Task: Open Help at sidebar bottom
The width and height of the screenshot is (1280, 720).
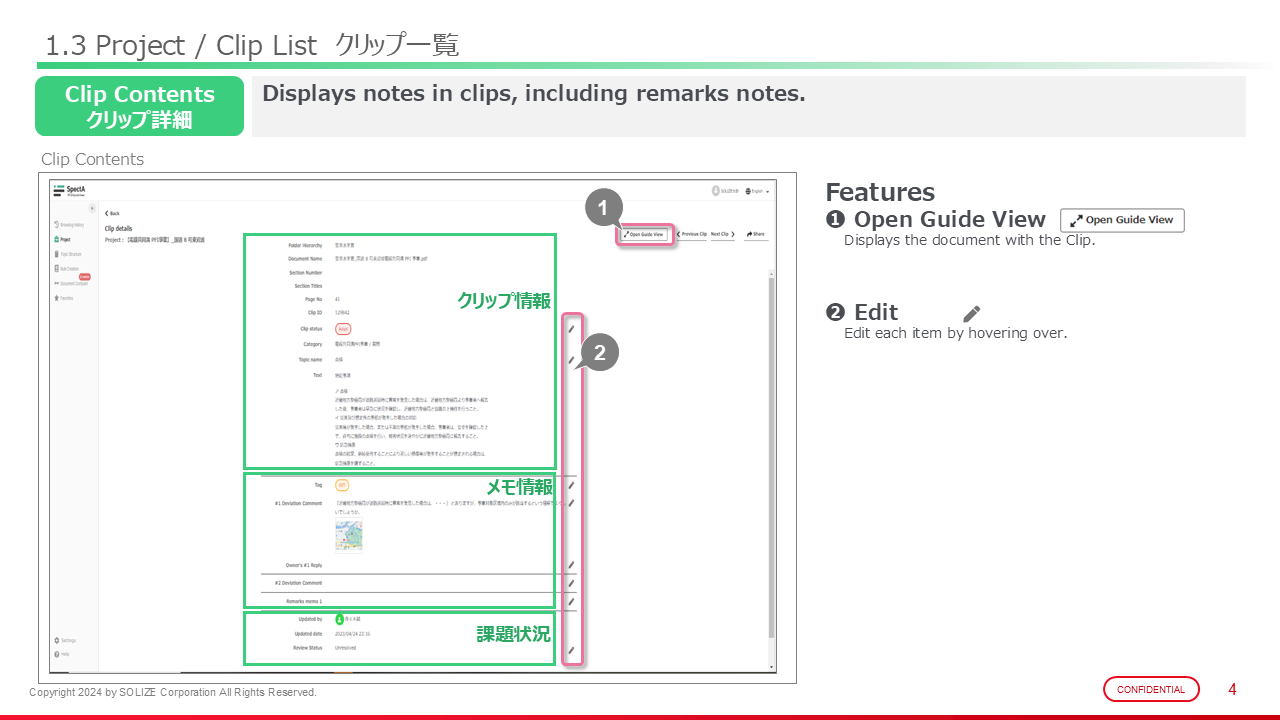Action: [62, 654]
